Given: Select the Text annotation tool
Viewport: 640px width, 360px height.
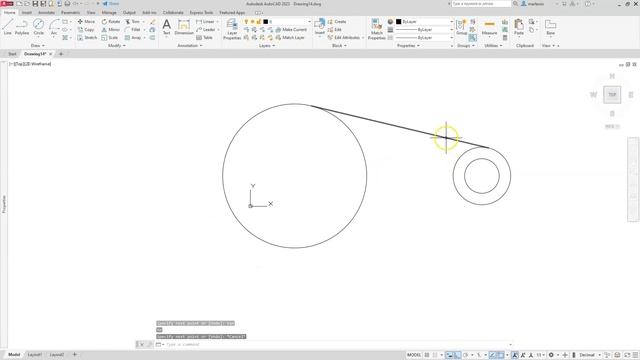Looking at the screenshot, I should [167, 27].
